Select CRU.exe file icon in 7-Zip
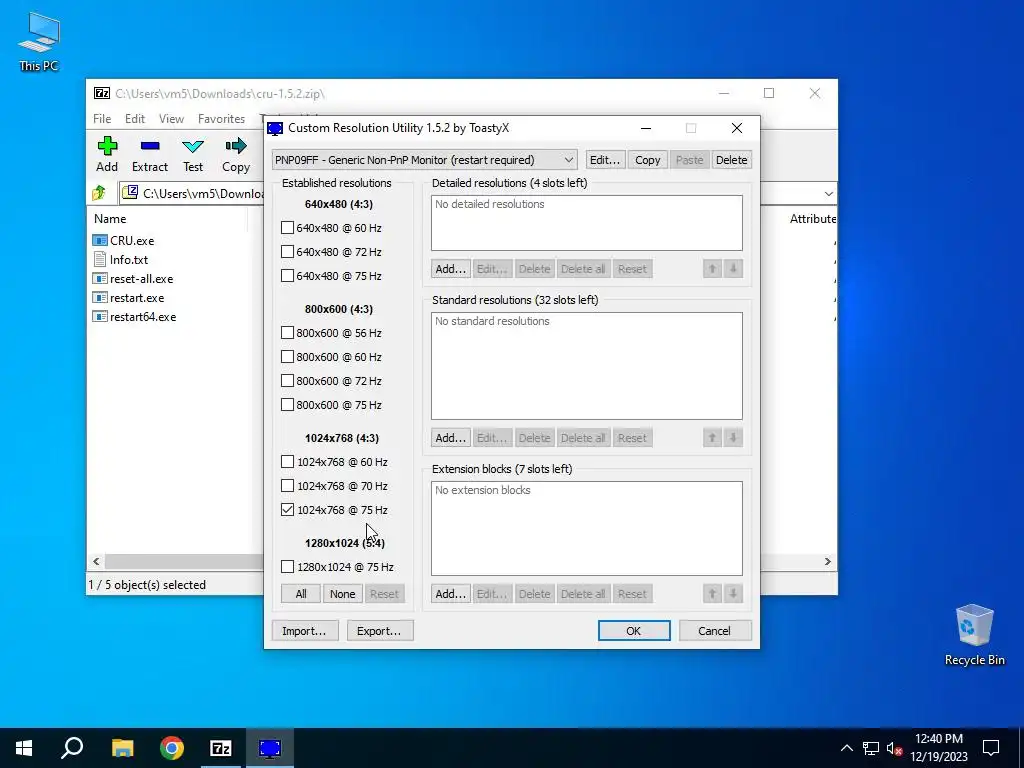 [x=100, y=240]
